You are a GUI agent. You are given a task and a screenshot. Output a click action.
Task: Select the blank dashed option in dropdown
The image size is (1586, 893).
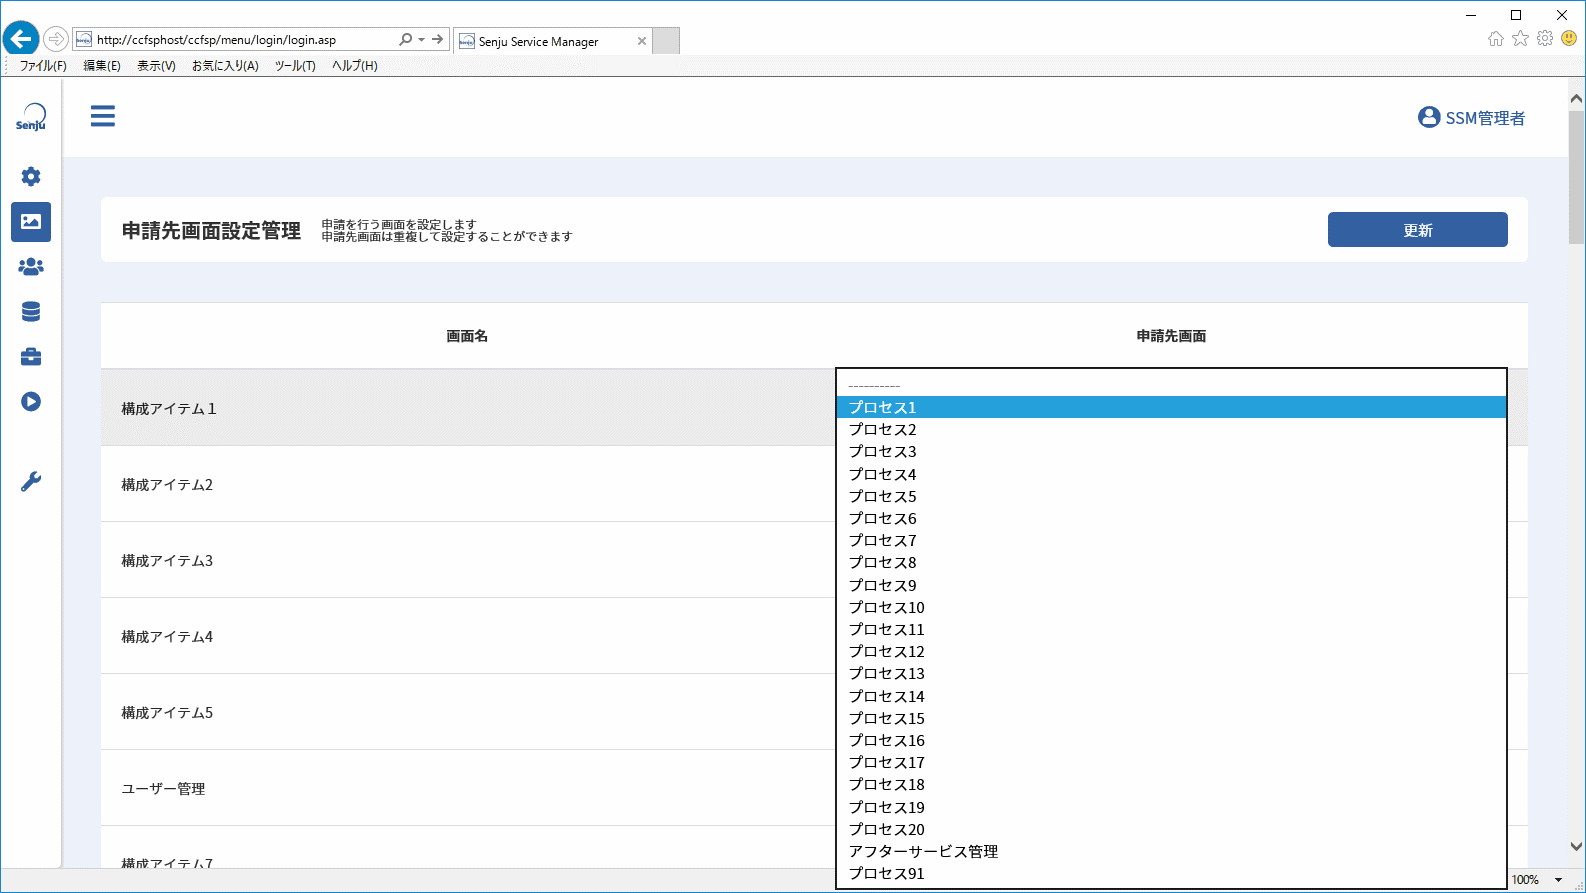click(x=1171, y=385)
